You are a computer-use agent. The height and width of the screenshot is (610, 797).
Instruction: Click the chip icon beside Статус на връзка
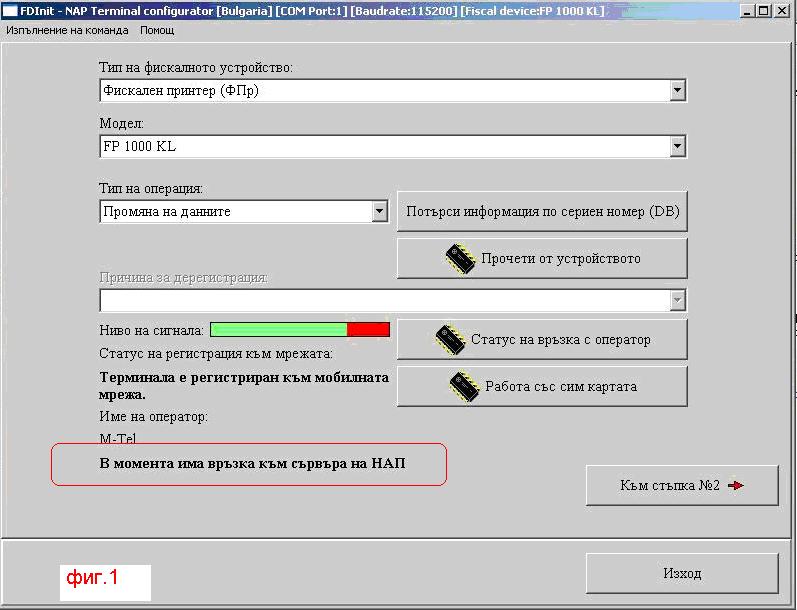pyautogui.click(x=450, y=340)
